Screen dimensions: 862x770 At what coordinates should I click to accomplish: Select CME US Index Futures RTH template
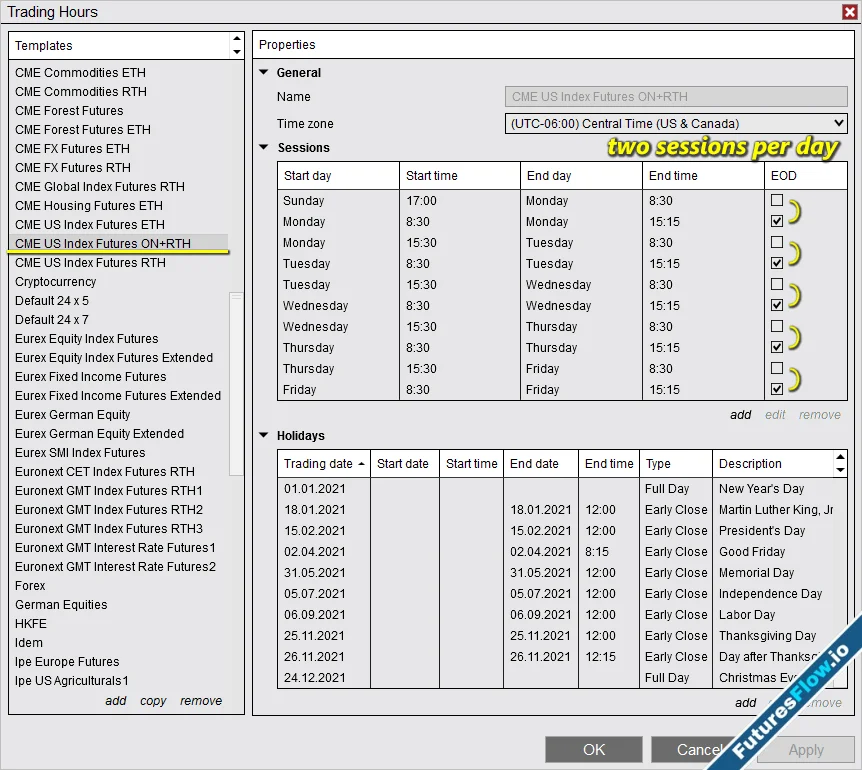pos(91,263)
